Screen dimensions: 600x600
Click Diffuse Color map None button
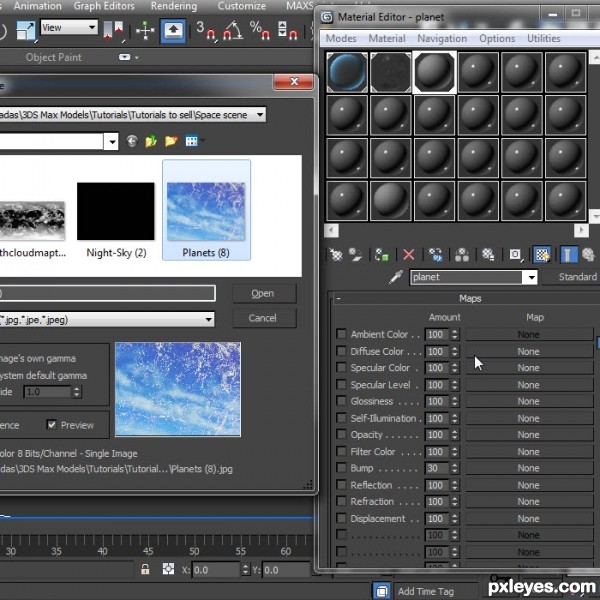tap(529, 351)
